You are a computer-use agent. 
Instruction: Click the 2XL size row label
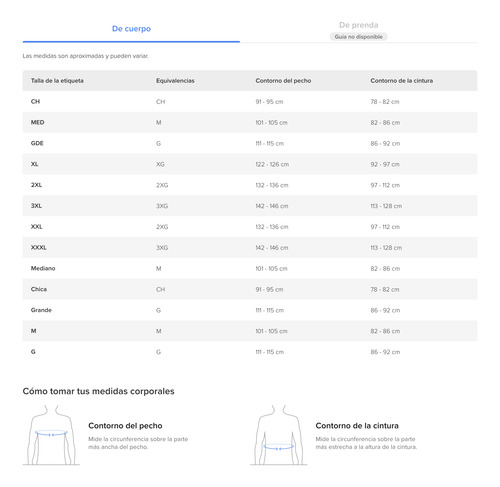pyautogui.click(x=36, y=185)
